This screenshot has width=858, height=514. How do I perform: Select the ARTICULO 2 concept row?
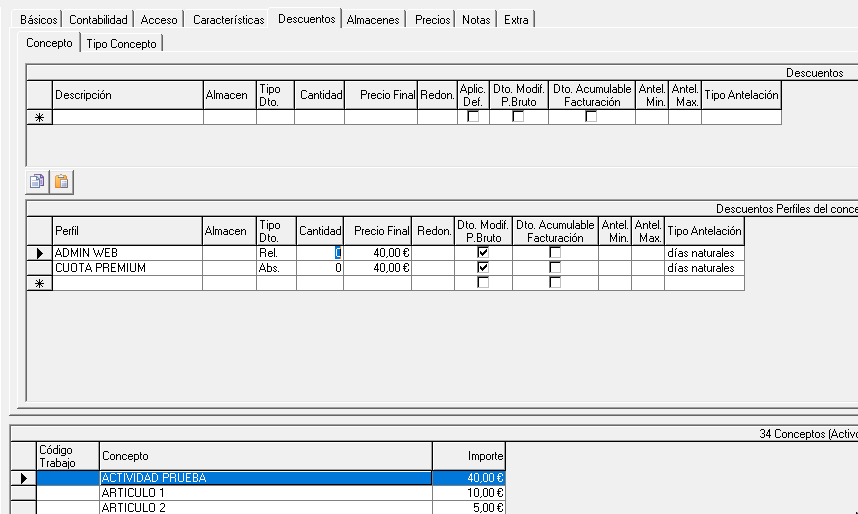(x=258, y=507)
